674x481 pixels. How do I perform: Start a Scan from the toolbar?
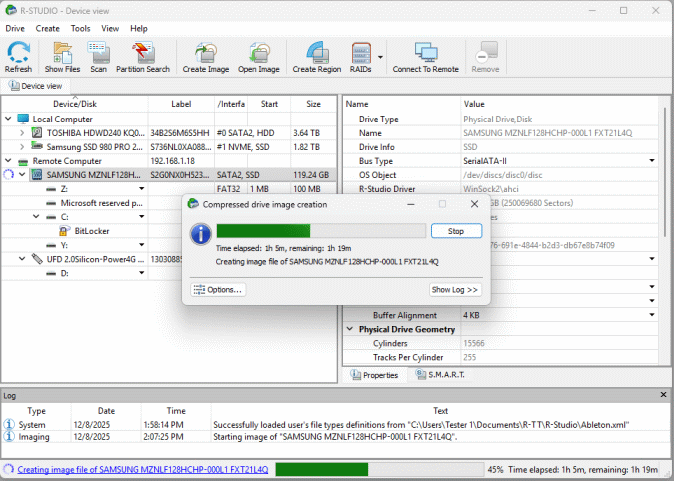pos(99,57)
